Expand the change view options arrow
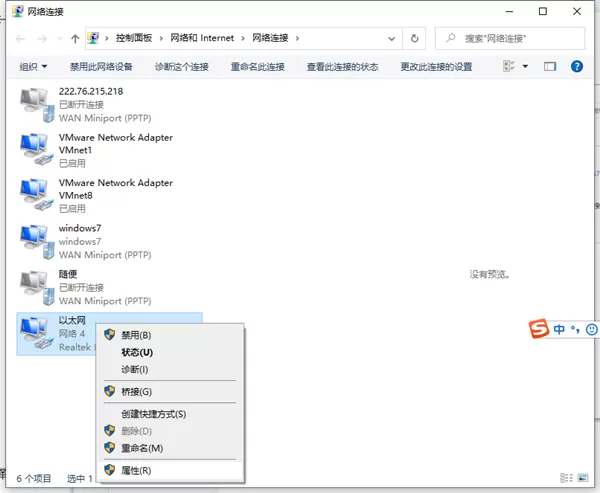The height and width of the screenshot is (493, 600). tap(525, 67)
